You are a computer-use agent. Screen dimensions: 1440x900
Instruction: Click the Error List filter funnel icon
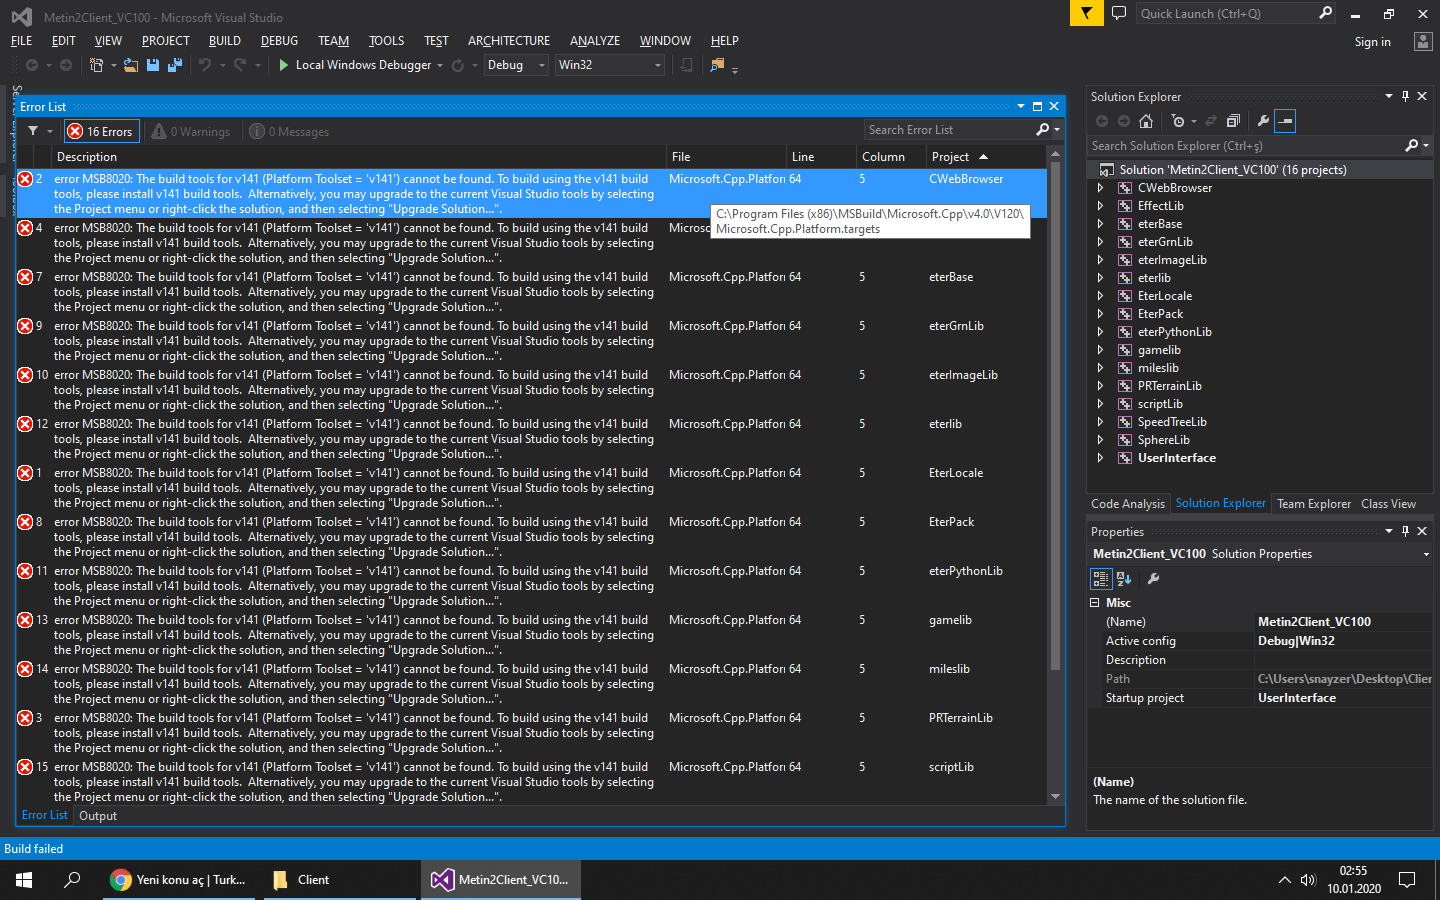point(33,131)
